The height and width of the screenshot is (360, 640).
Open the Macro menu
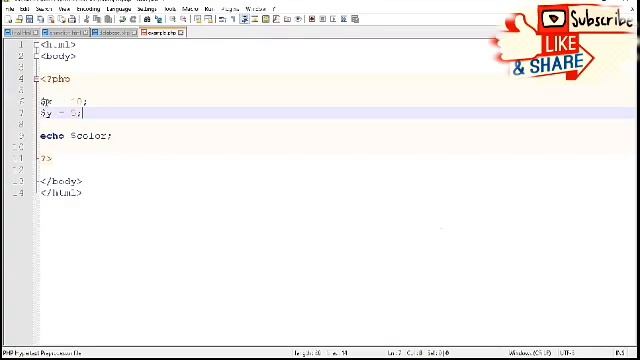(x=190, y=9)
